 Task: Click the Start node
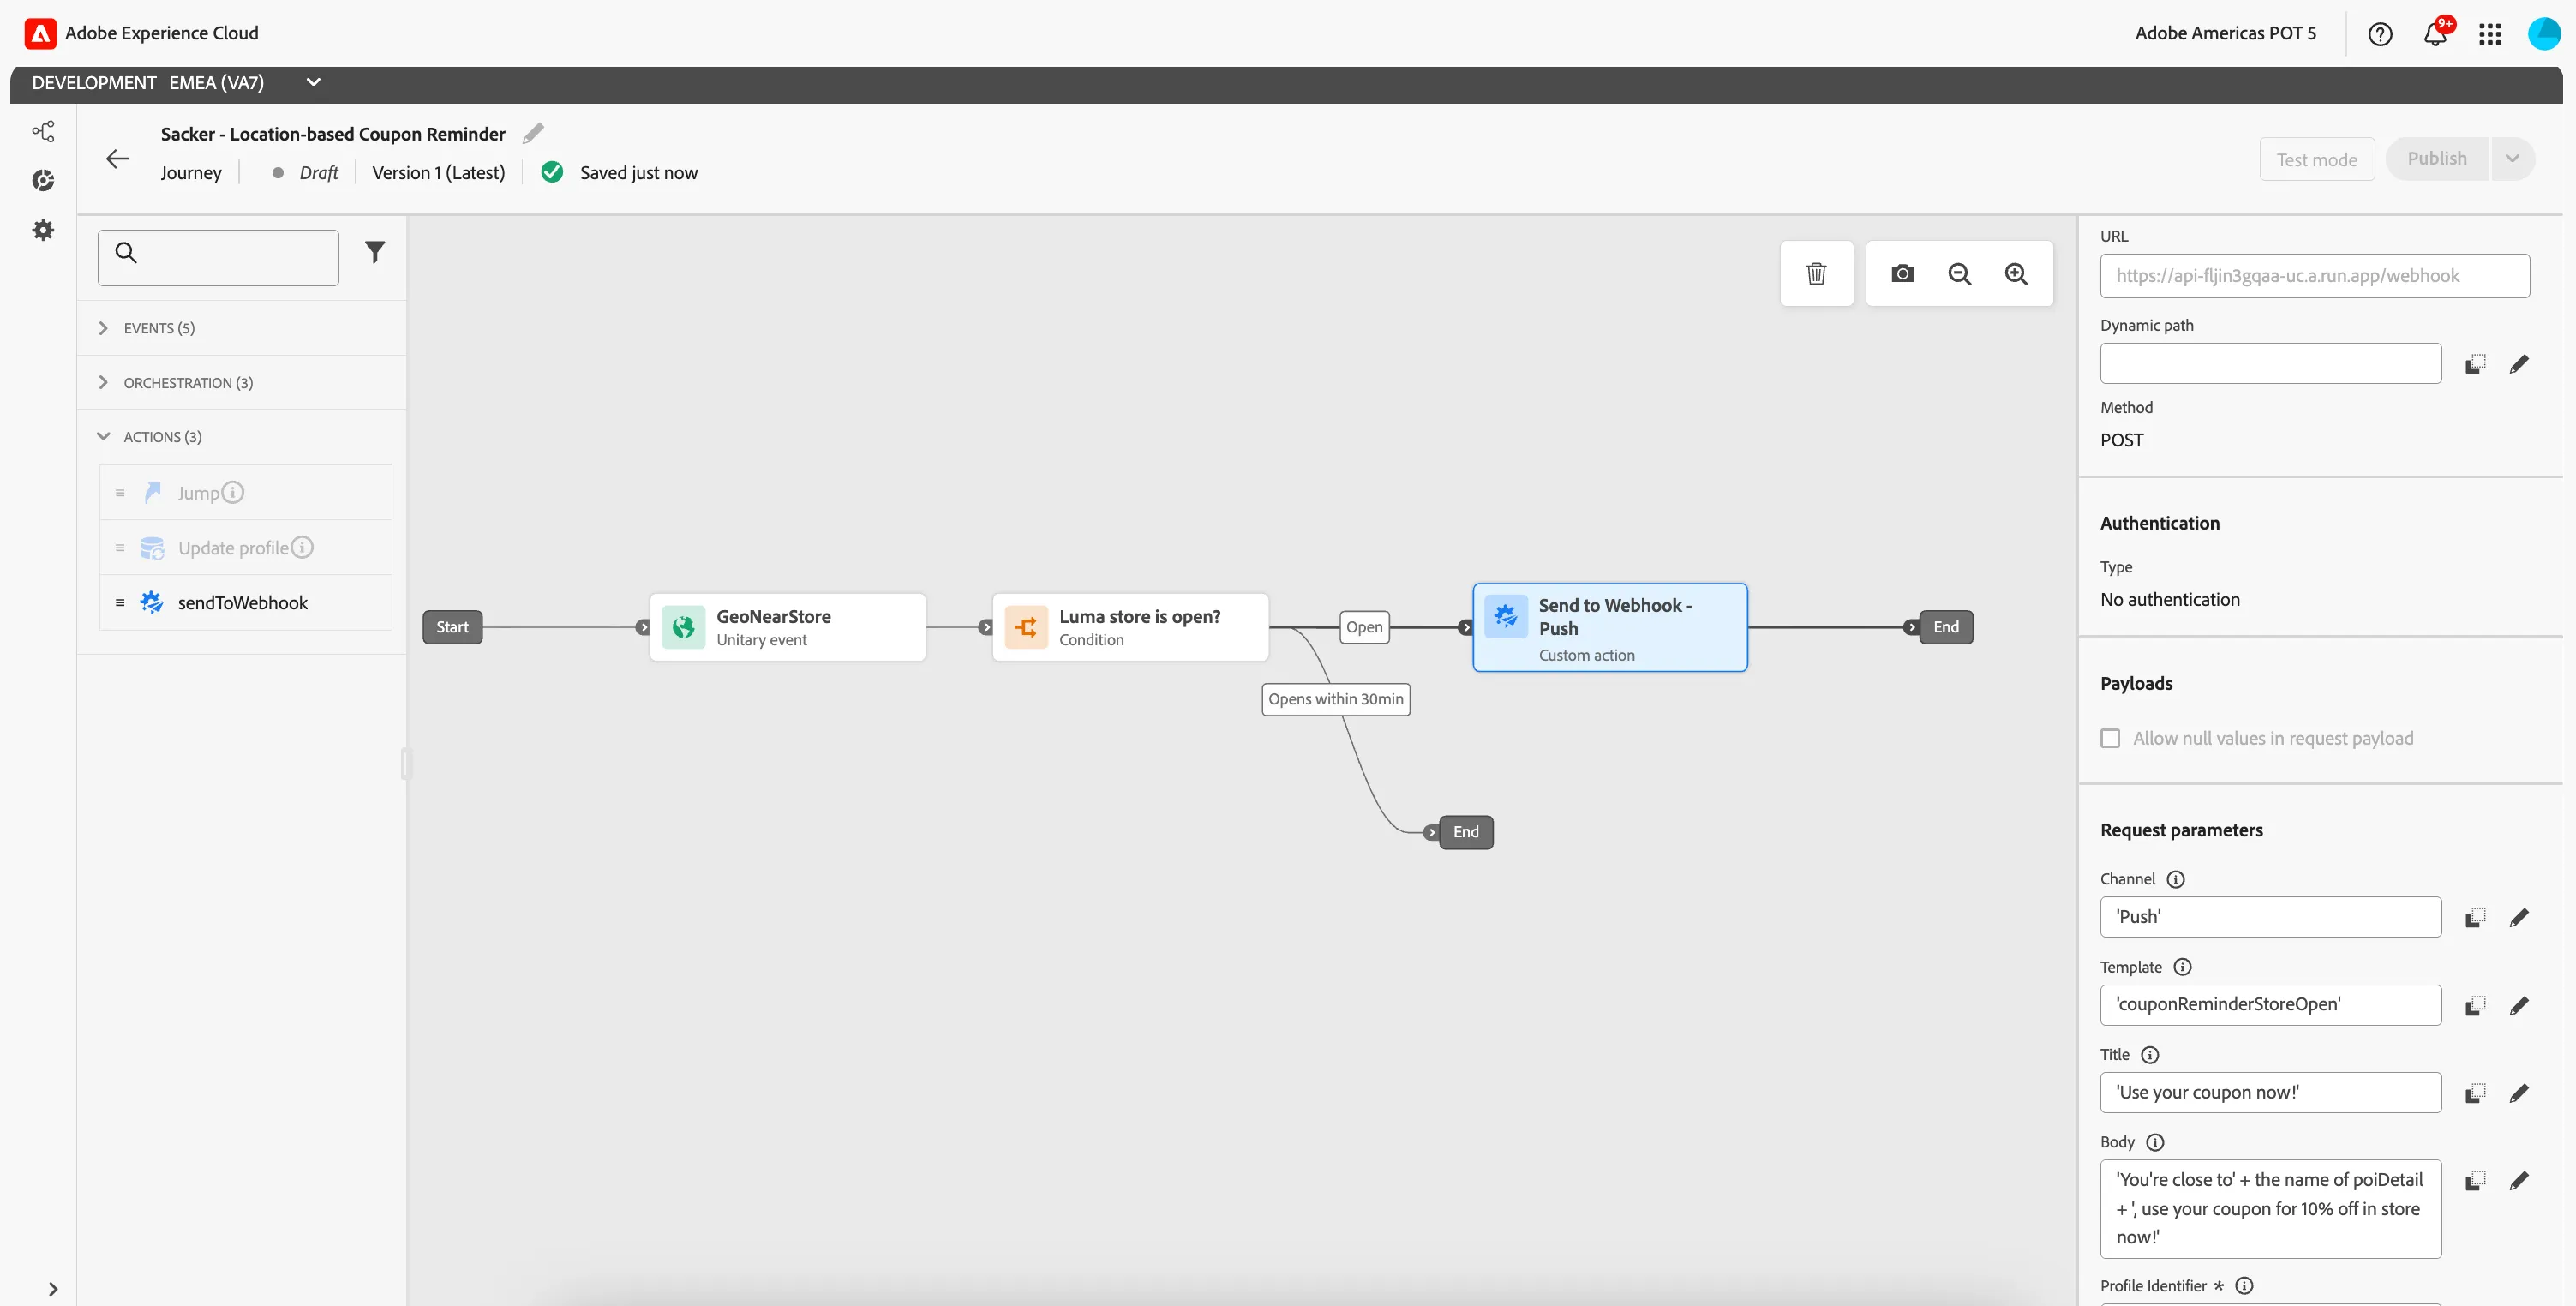click(x=452, y=627)
